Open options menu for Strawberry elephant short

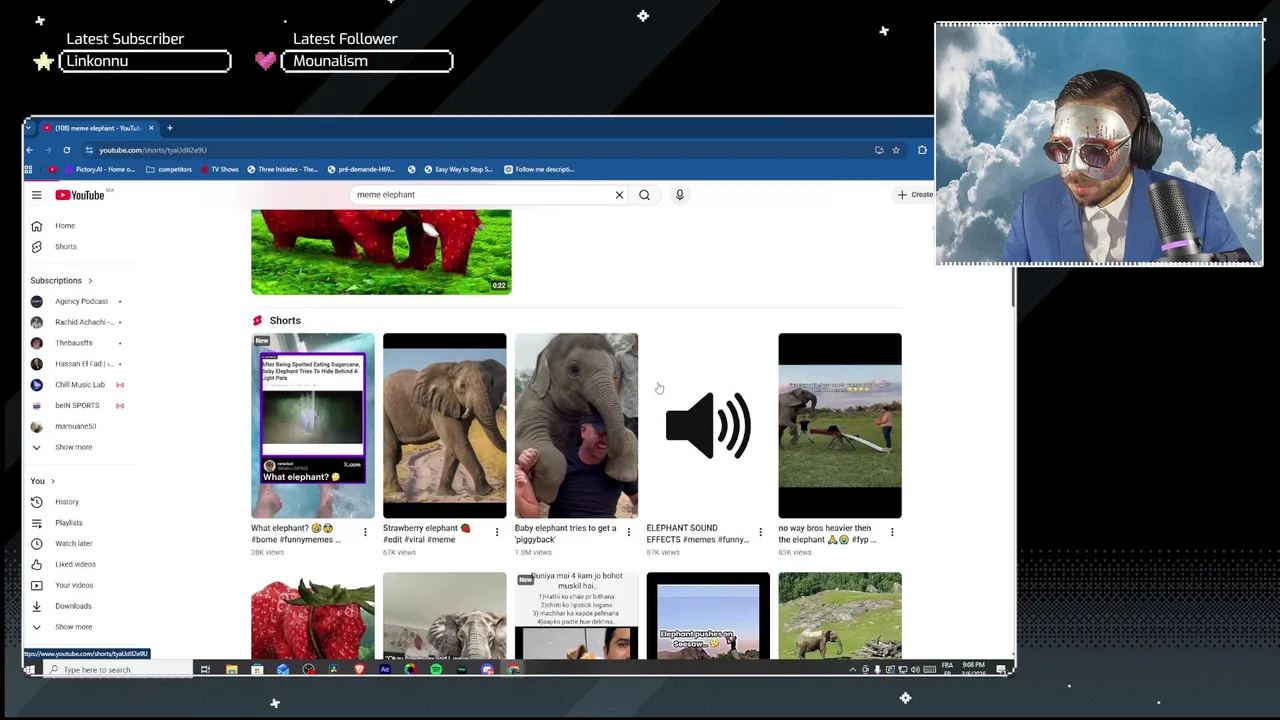(497, 532)
